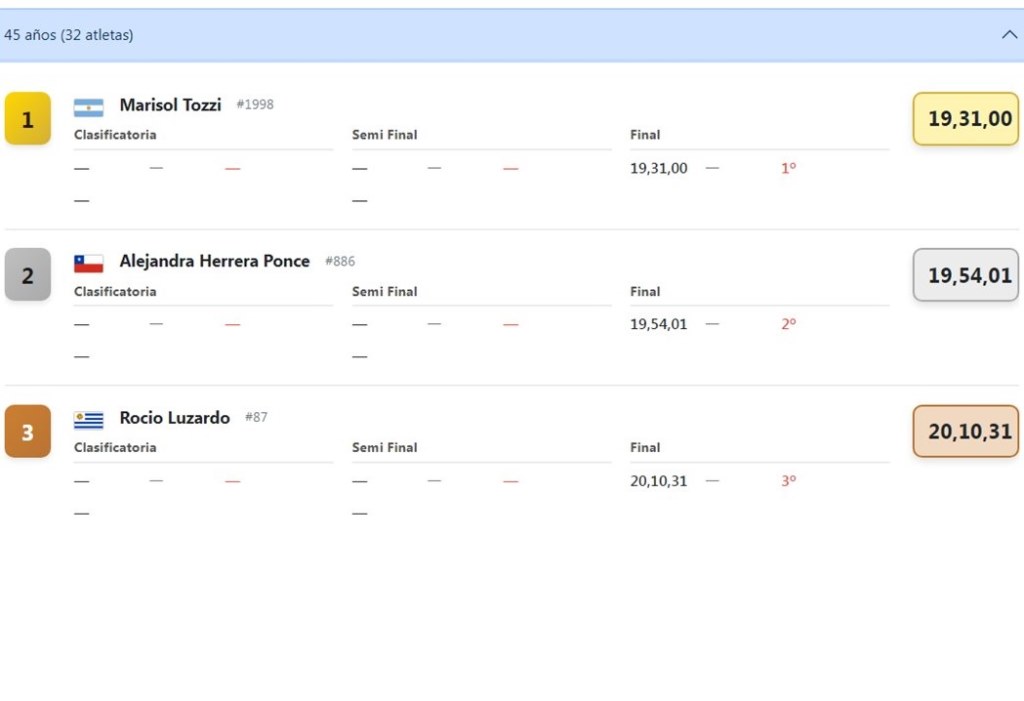
Task: Click the silver rank 2 badge
Action: [x=27, y=275]
